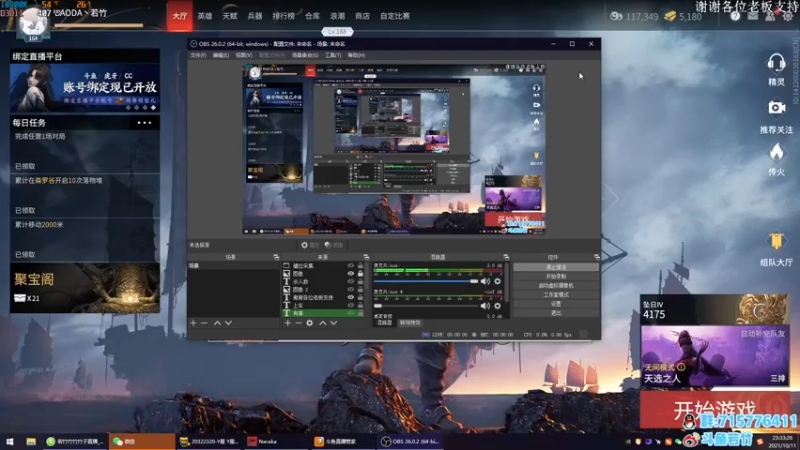Toggle visibility of 杀人数 source
This screenshot has width=800, height=450.
[351, 281]
